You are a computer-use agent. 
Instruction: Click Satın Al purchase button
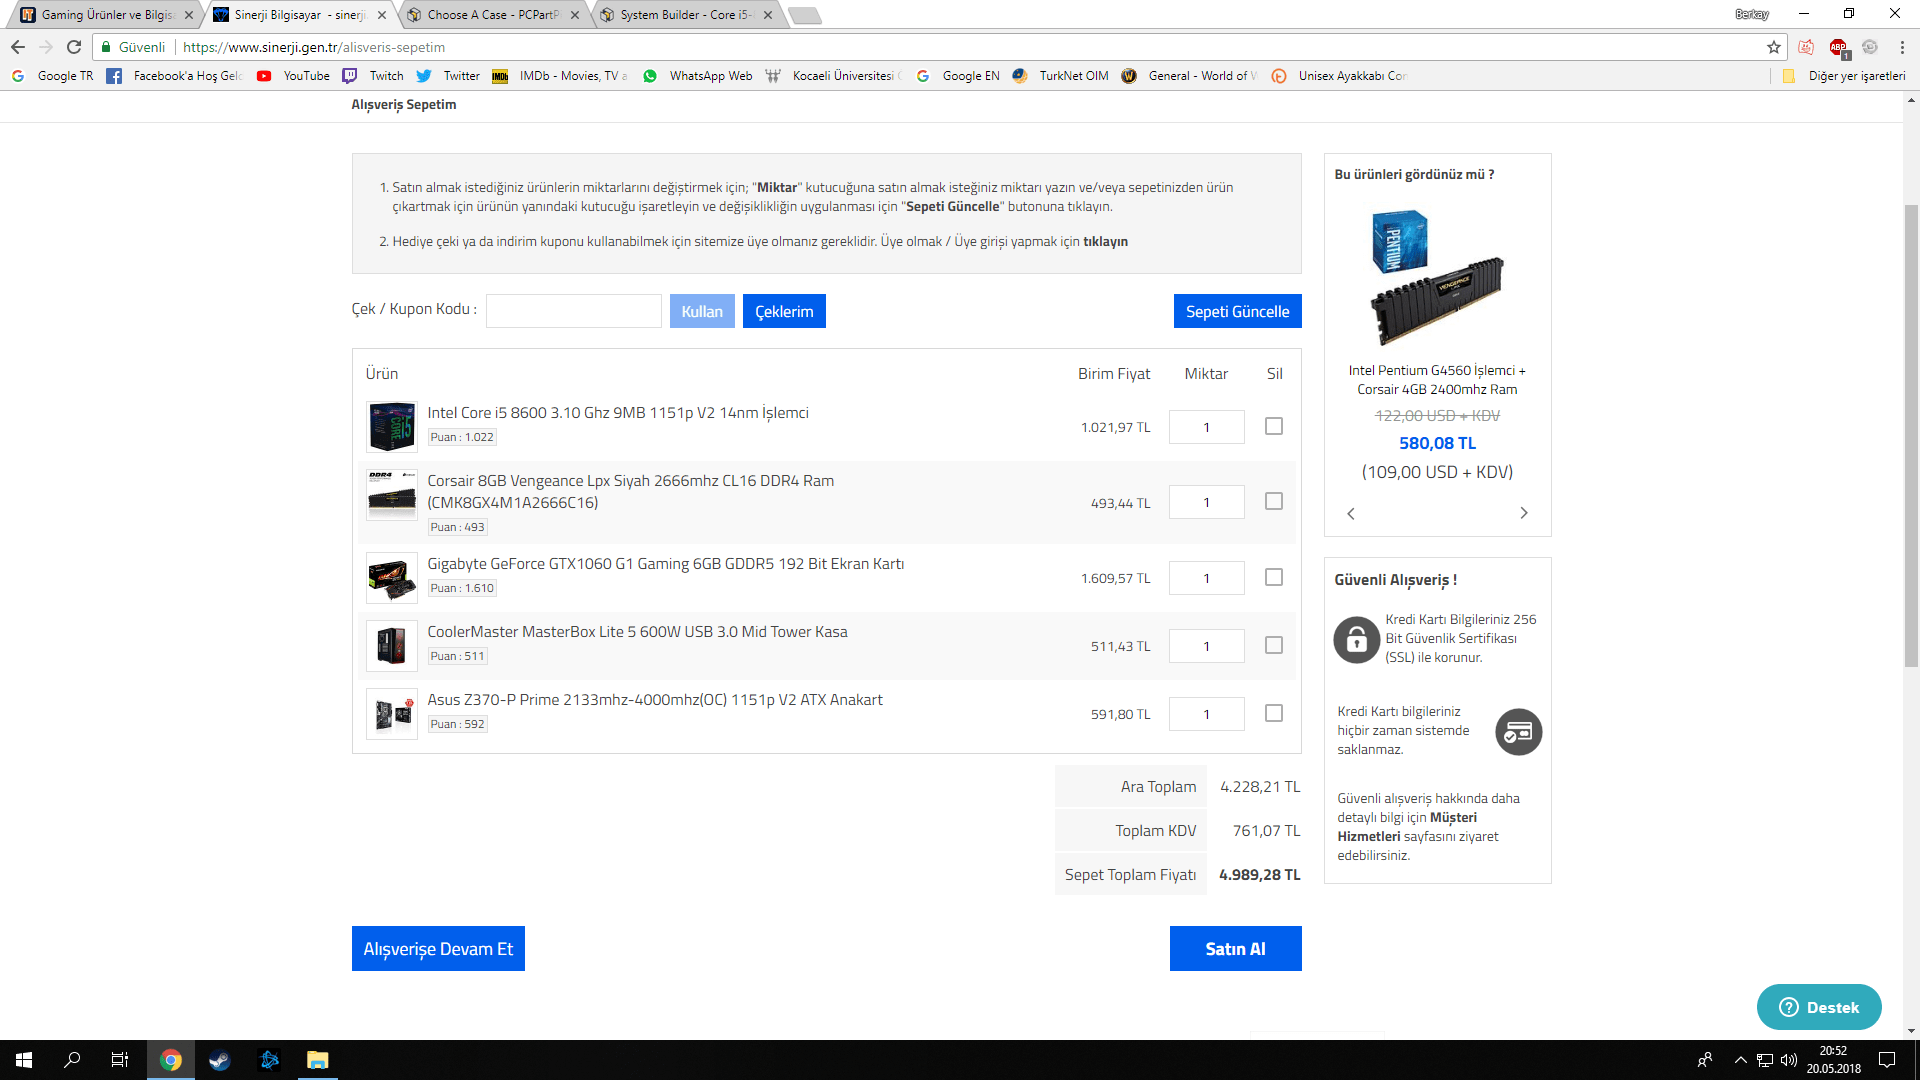(1235, 948)
